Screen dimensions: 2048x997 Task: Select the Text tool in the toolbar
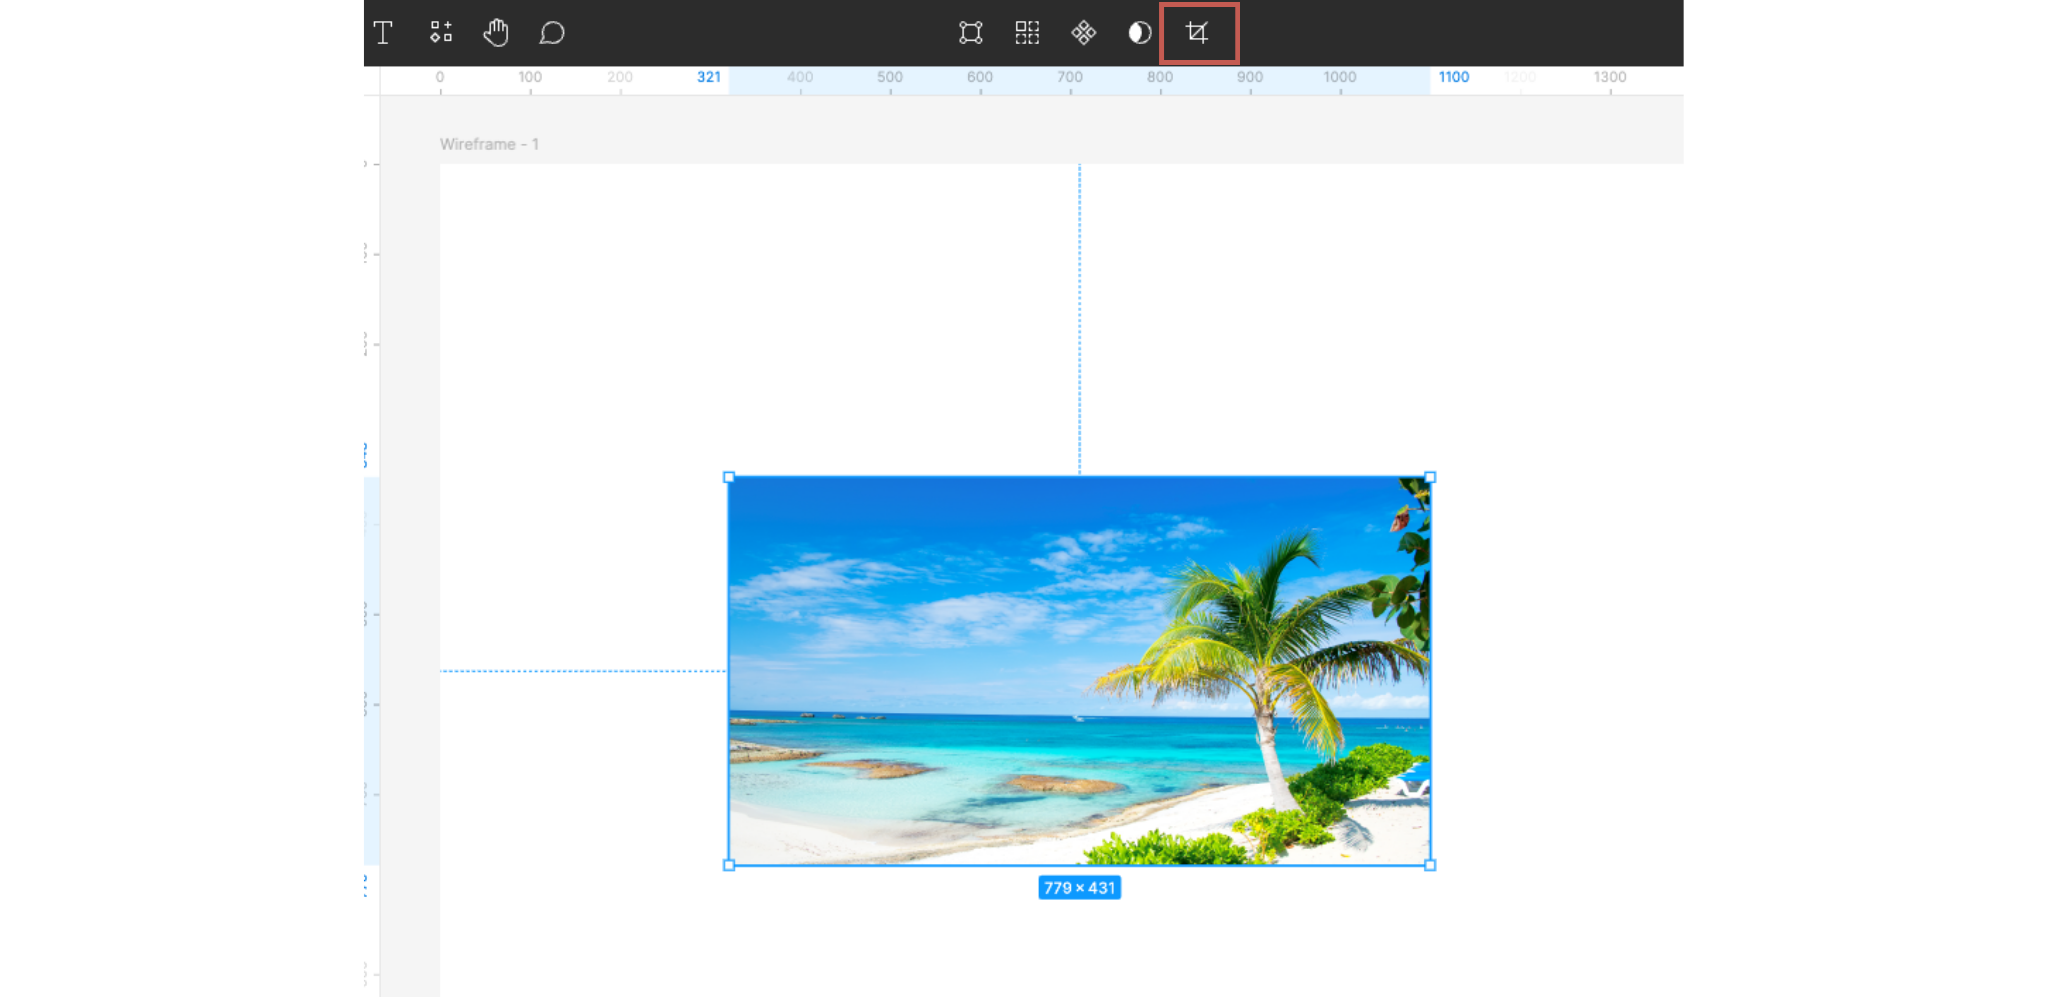point(383,33)
